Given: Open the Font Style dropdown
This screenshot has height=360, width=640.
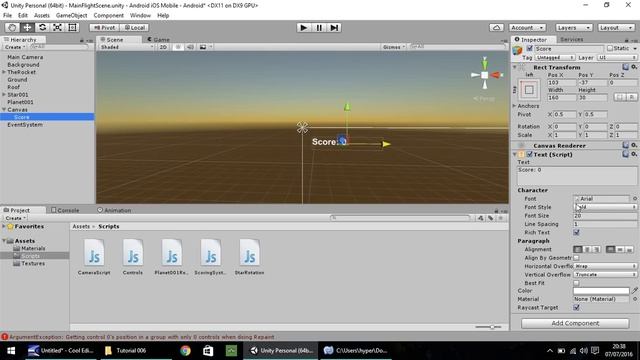Looking at the screenshot, I should coord(605,207).
